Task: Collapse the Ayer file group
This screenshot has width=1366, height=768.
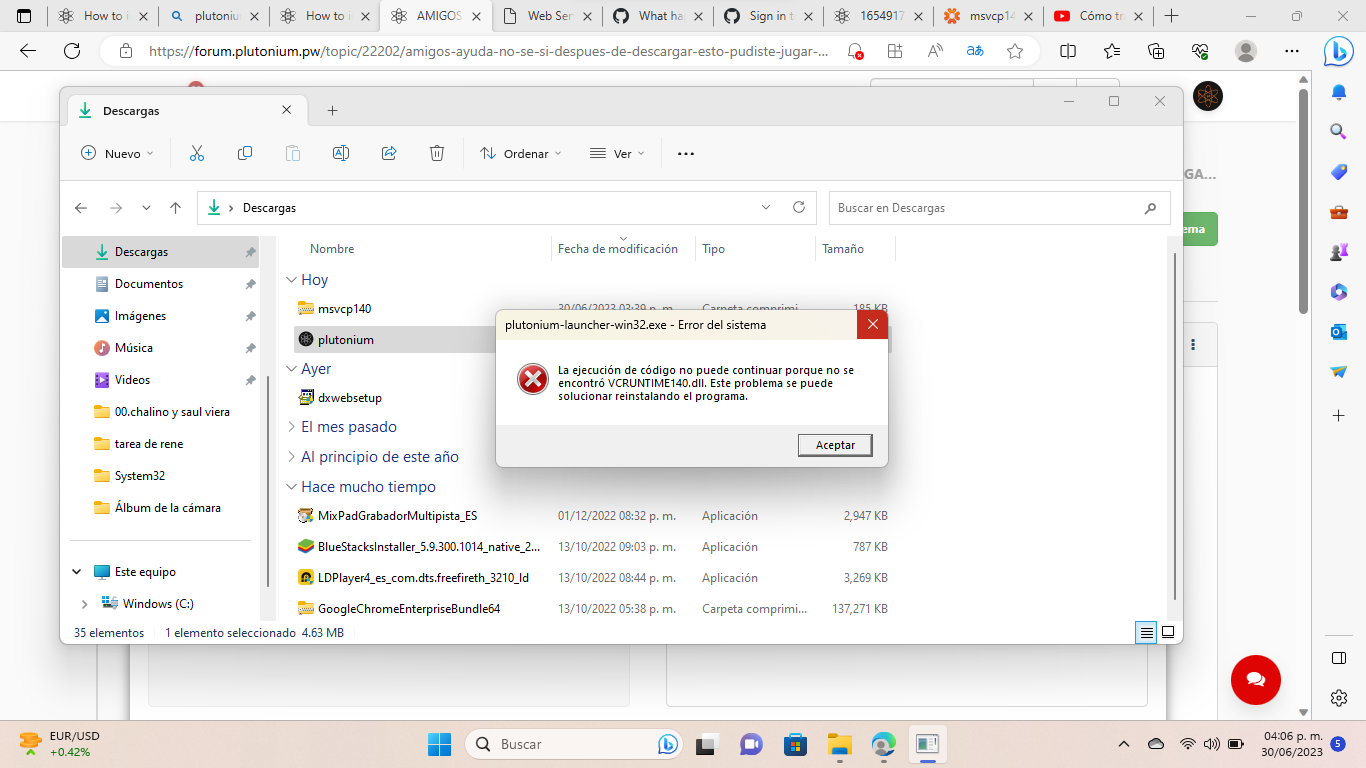Action: coord(291,369)
